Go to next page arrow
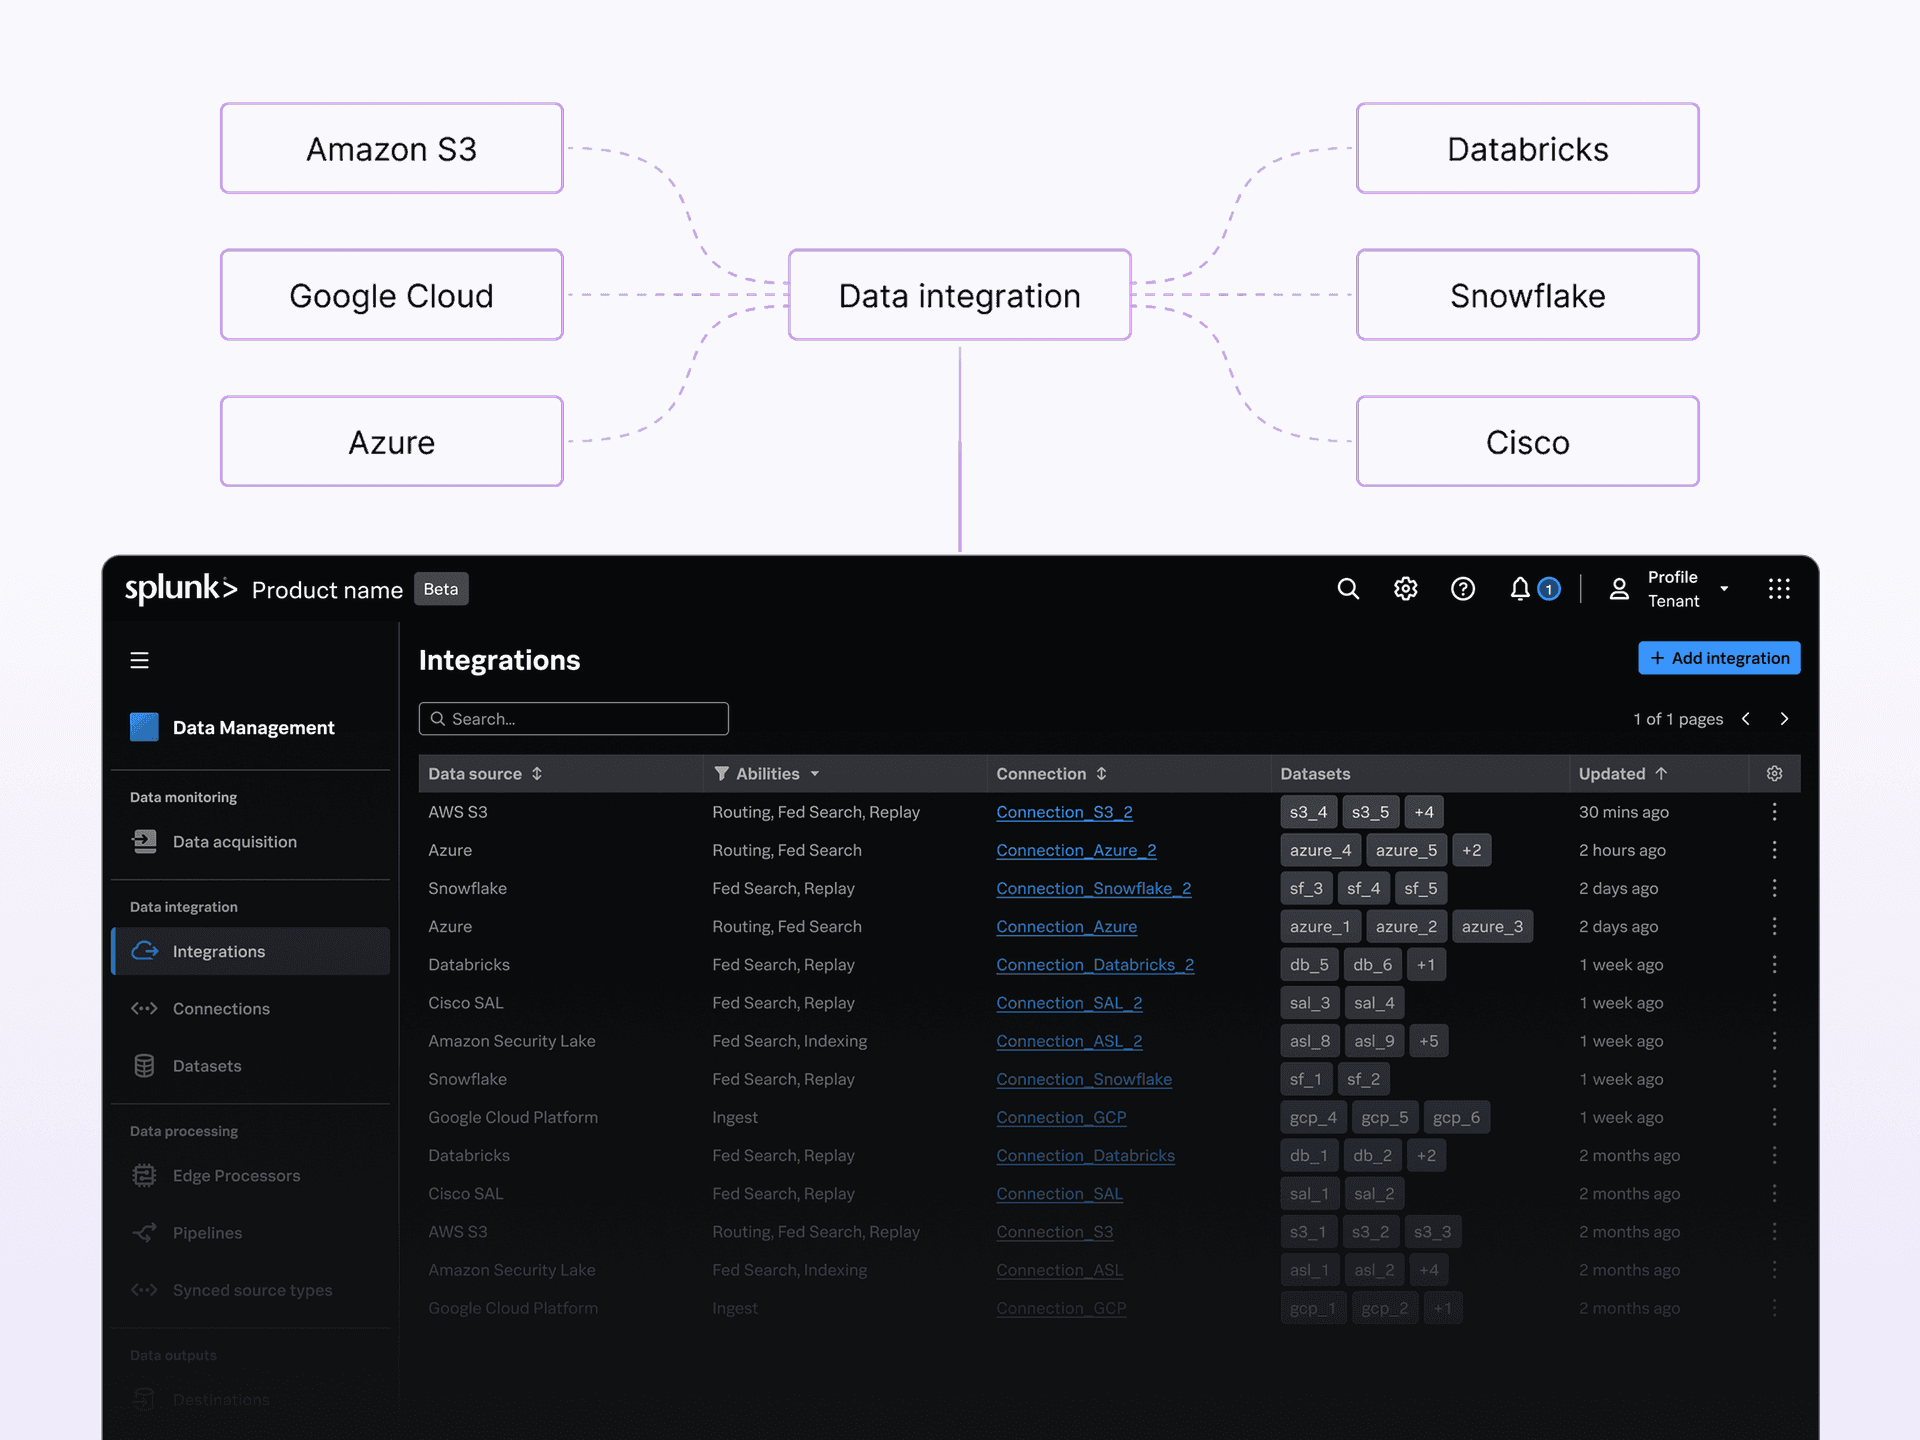1920x1440 pixels. click(x=1784, y=719)
